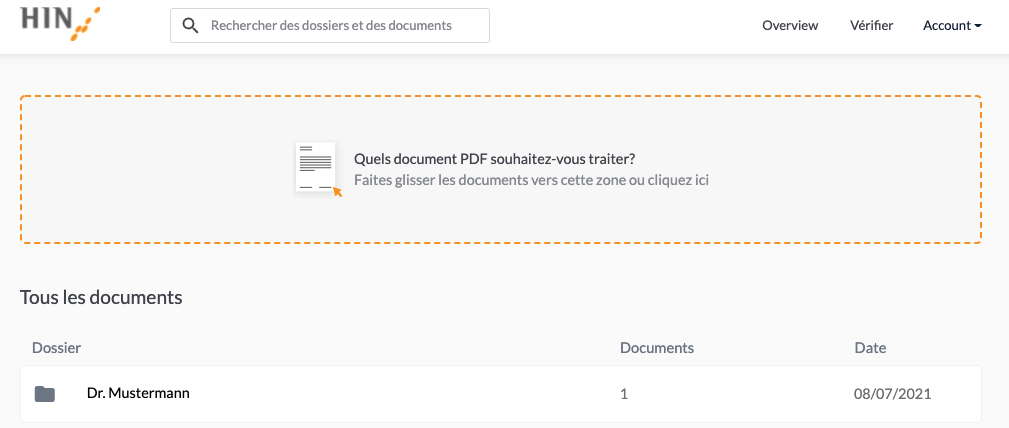Click the dashed PDF upload drop zone
This screenshot has height=428, width=1009.
[501, 169]
